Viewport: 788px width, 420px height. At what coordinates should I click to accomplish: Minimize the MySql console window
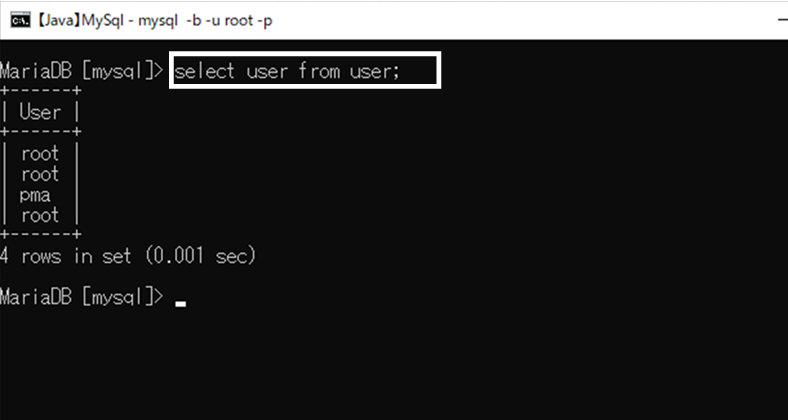coord(782,21)
